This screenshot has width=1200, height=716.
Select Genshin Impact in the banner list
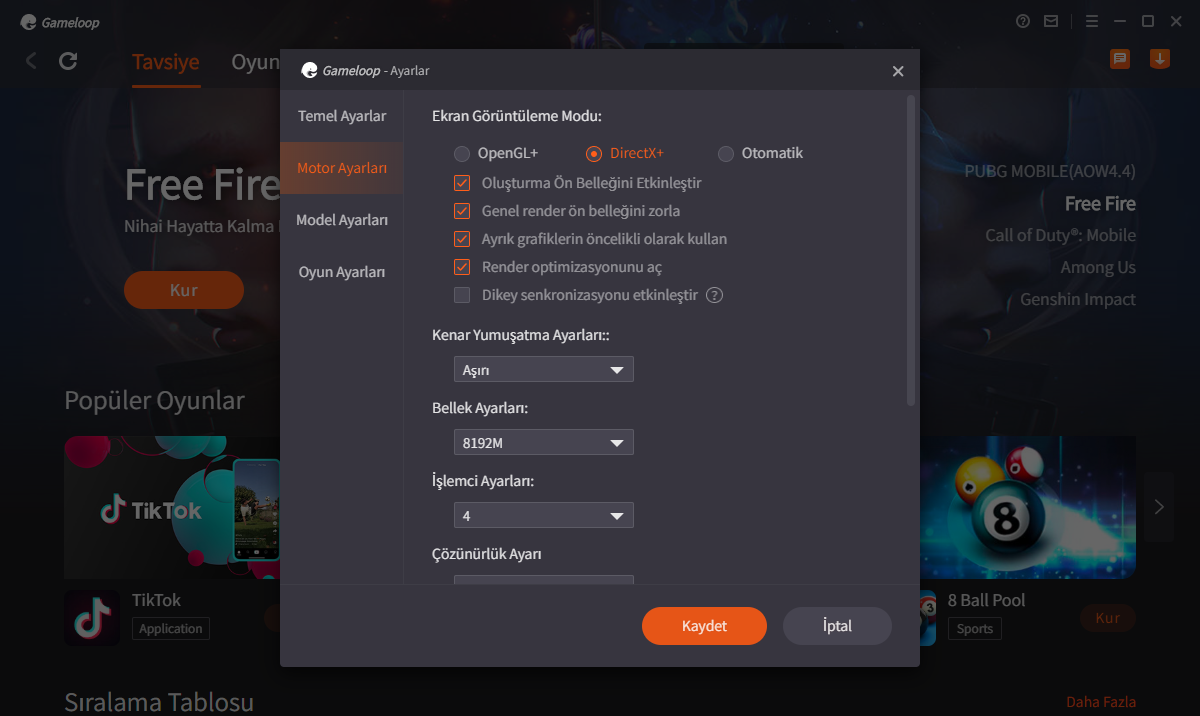pyautogui.click(x=1078, y=299)
